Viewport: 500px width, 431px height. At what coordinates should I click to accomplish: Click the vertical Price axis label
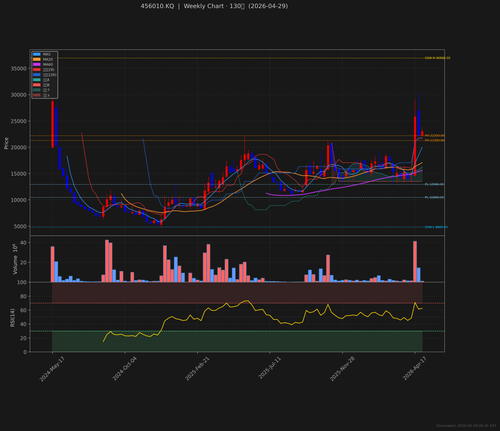pos(6,143)
